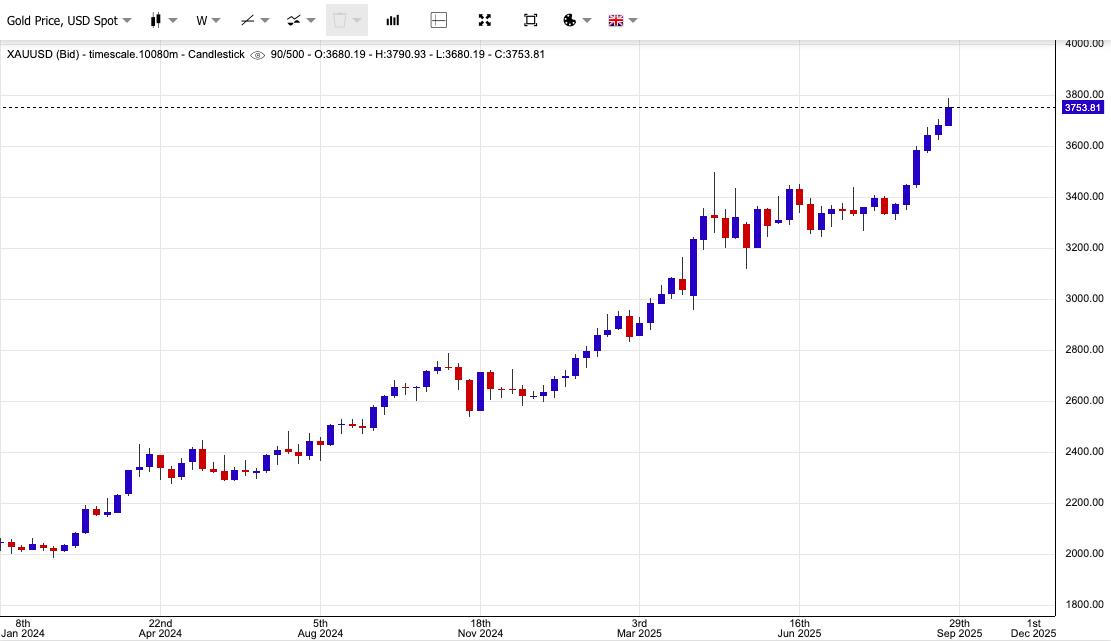This screenshot has height=641, width=1111.
Task: Click the 29th Sep 2025 time axis label
Action: pos(959,628)
